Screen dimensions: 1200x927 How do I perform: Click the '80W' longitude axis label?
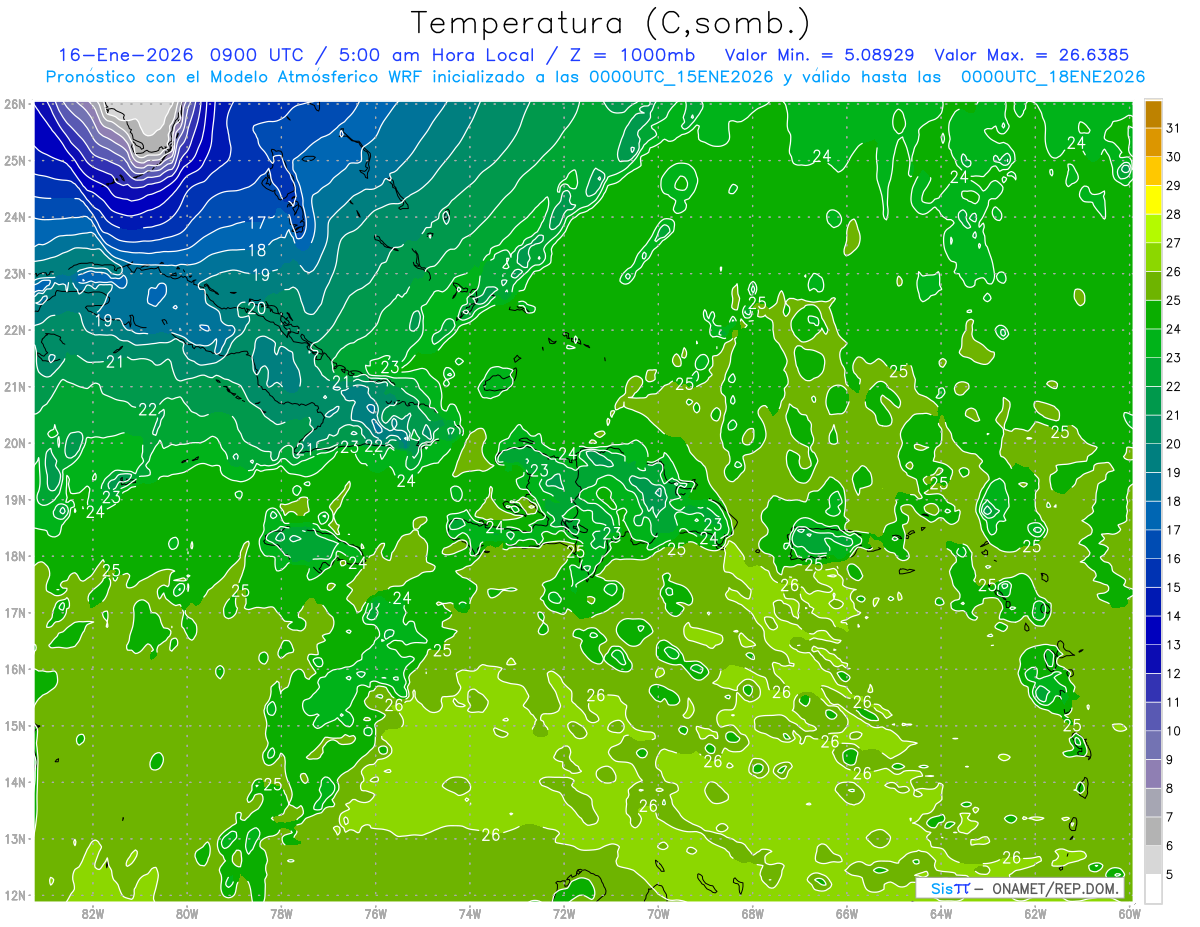tap(187, 913)
